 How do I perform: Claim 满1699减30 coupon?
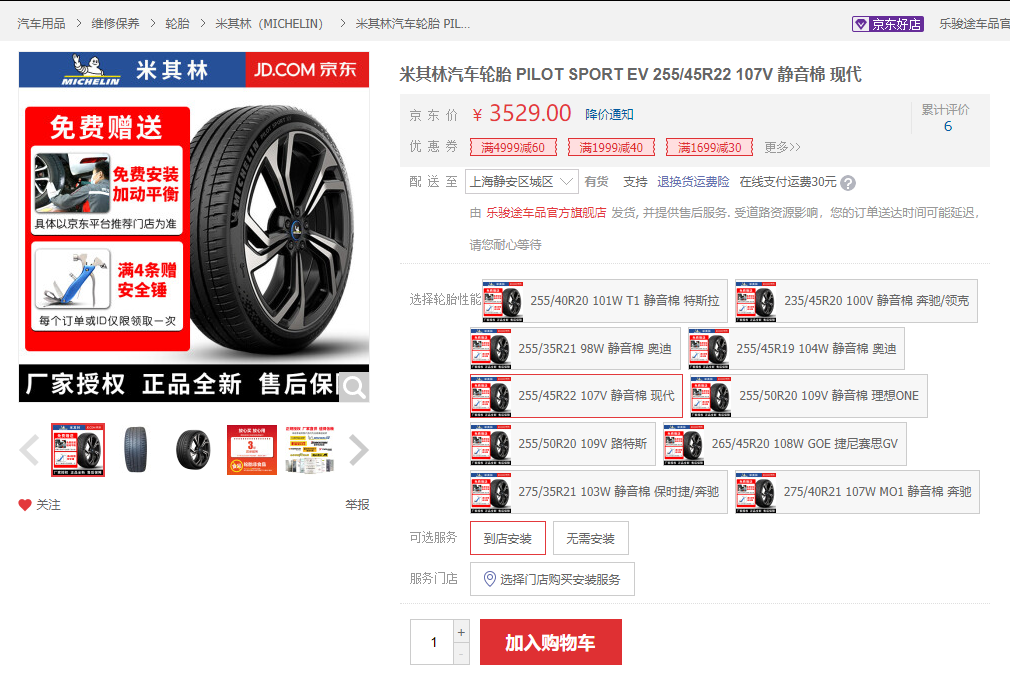point(710,148)
